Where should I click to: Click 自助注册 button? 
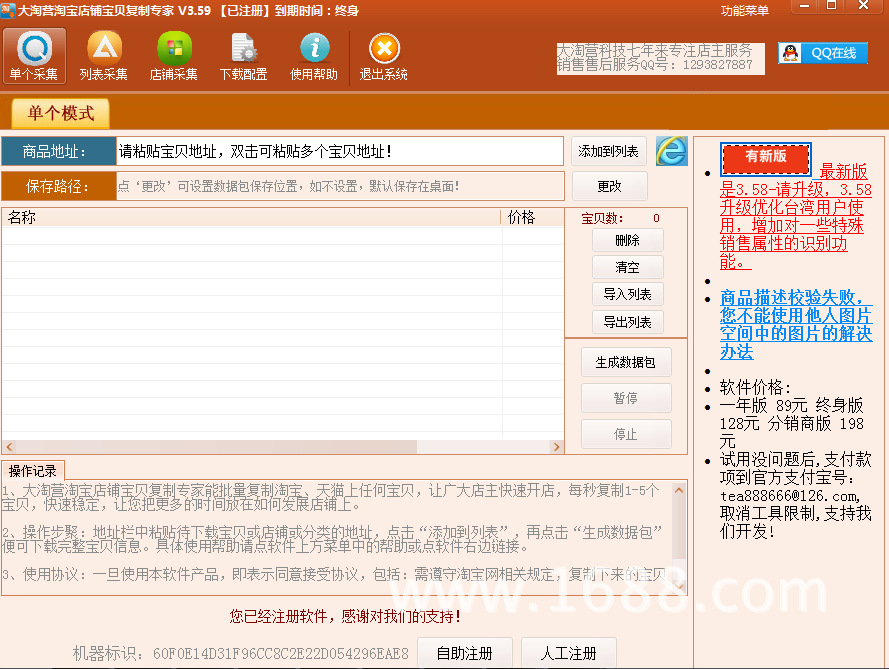465,653
